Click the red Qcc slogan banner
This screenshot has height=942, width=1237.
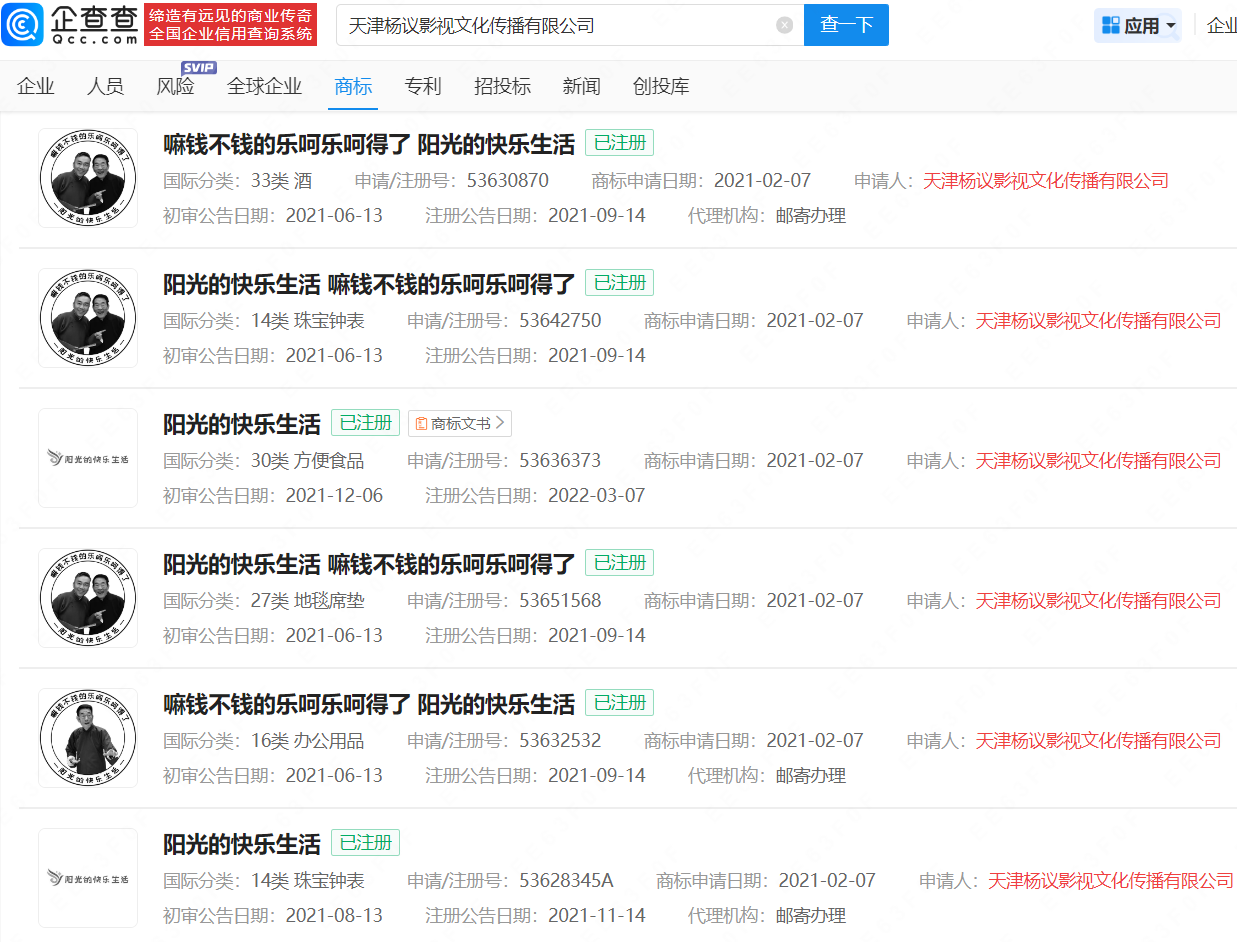231,25
